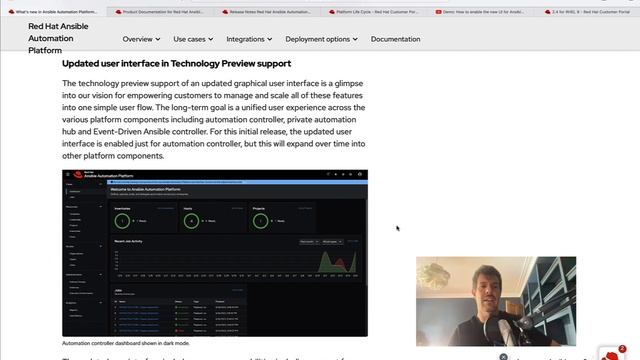The width and height of the screenshot is (640, 360).
Task: Expand the Use cases menu
Action: [x=193, y=39]
